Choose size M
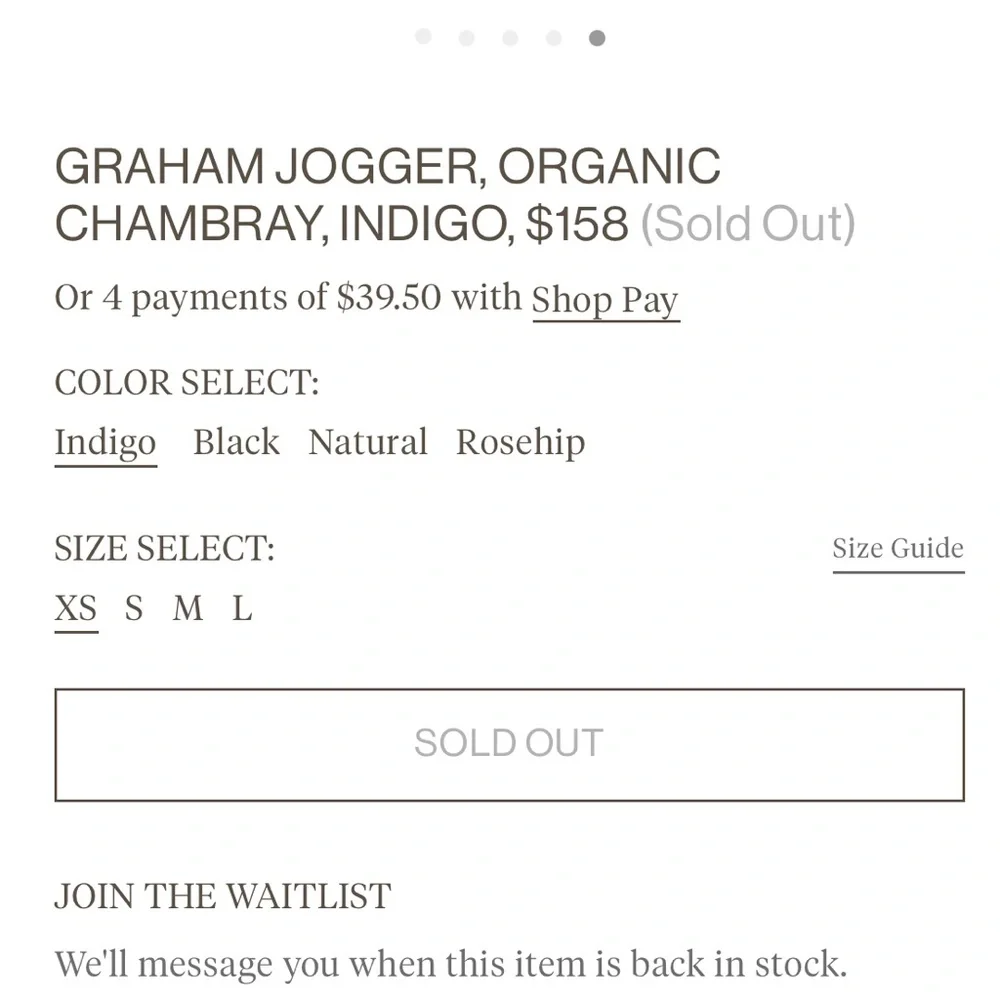 [186, 608]
